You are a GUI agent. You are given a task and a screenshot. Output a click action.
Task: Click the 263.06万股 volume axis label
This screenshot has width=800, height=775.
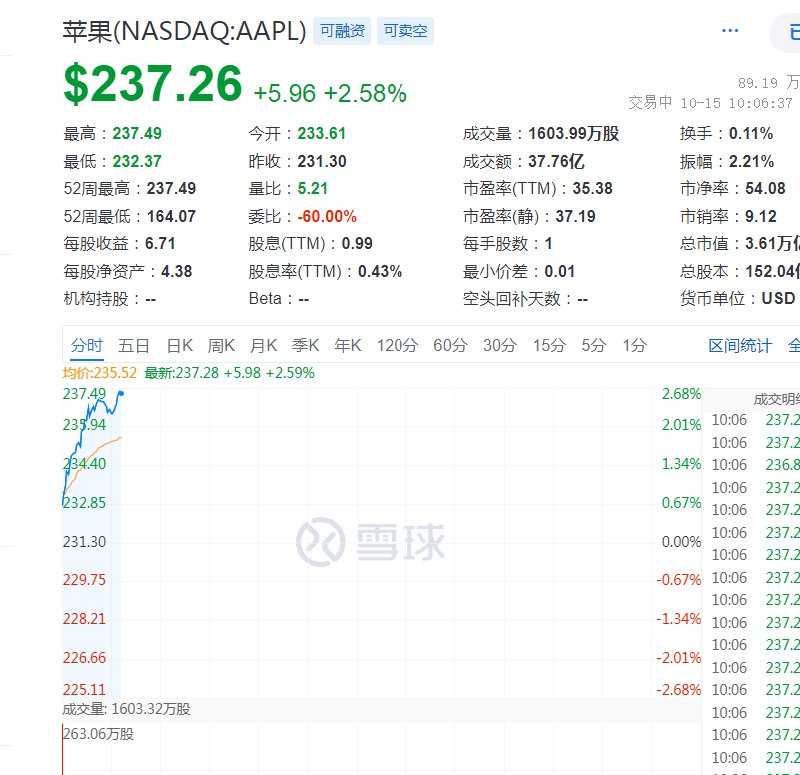pyautogui.click(x=98, y=734)
